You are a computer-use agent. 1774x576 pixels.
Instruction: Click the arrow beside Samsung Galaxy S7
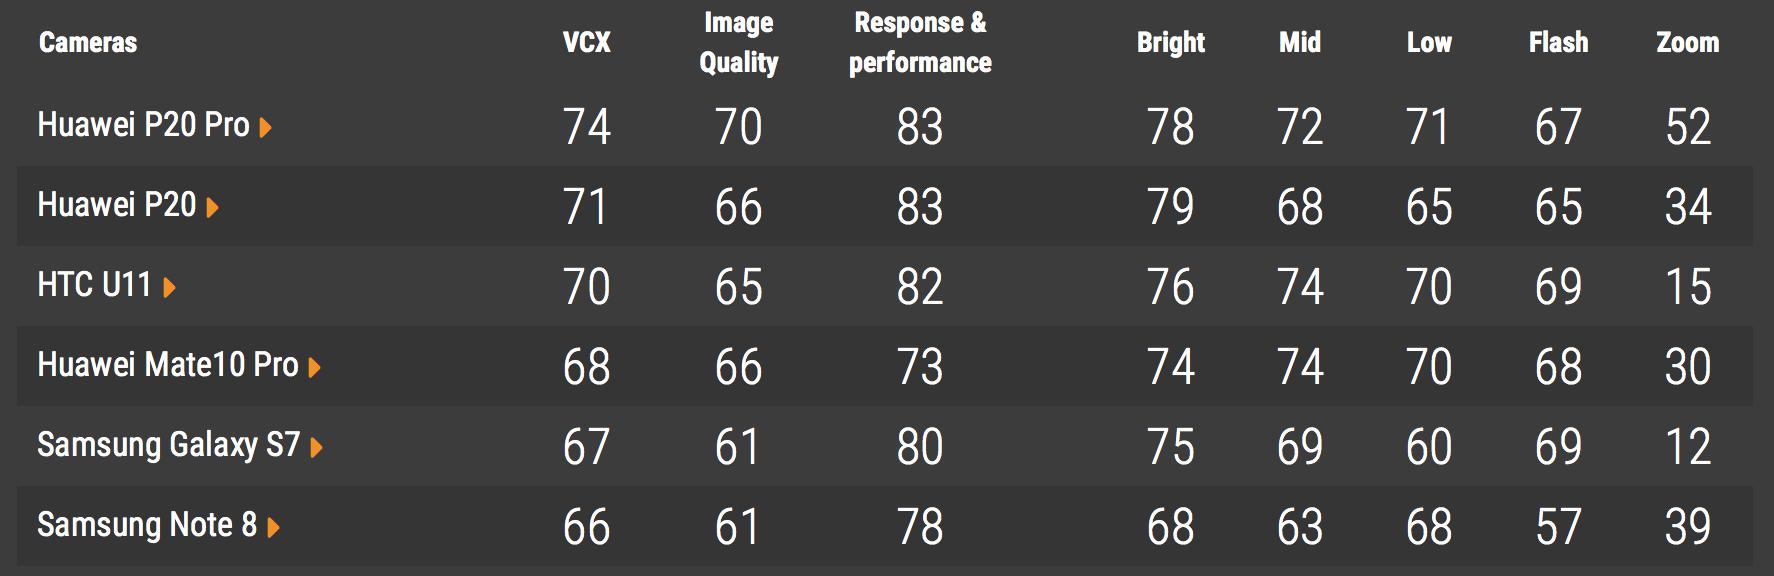(x=316, y=447)
